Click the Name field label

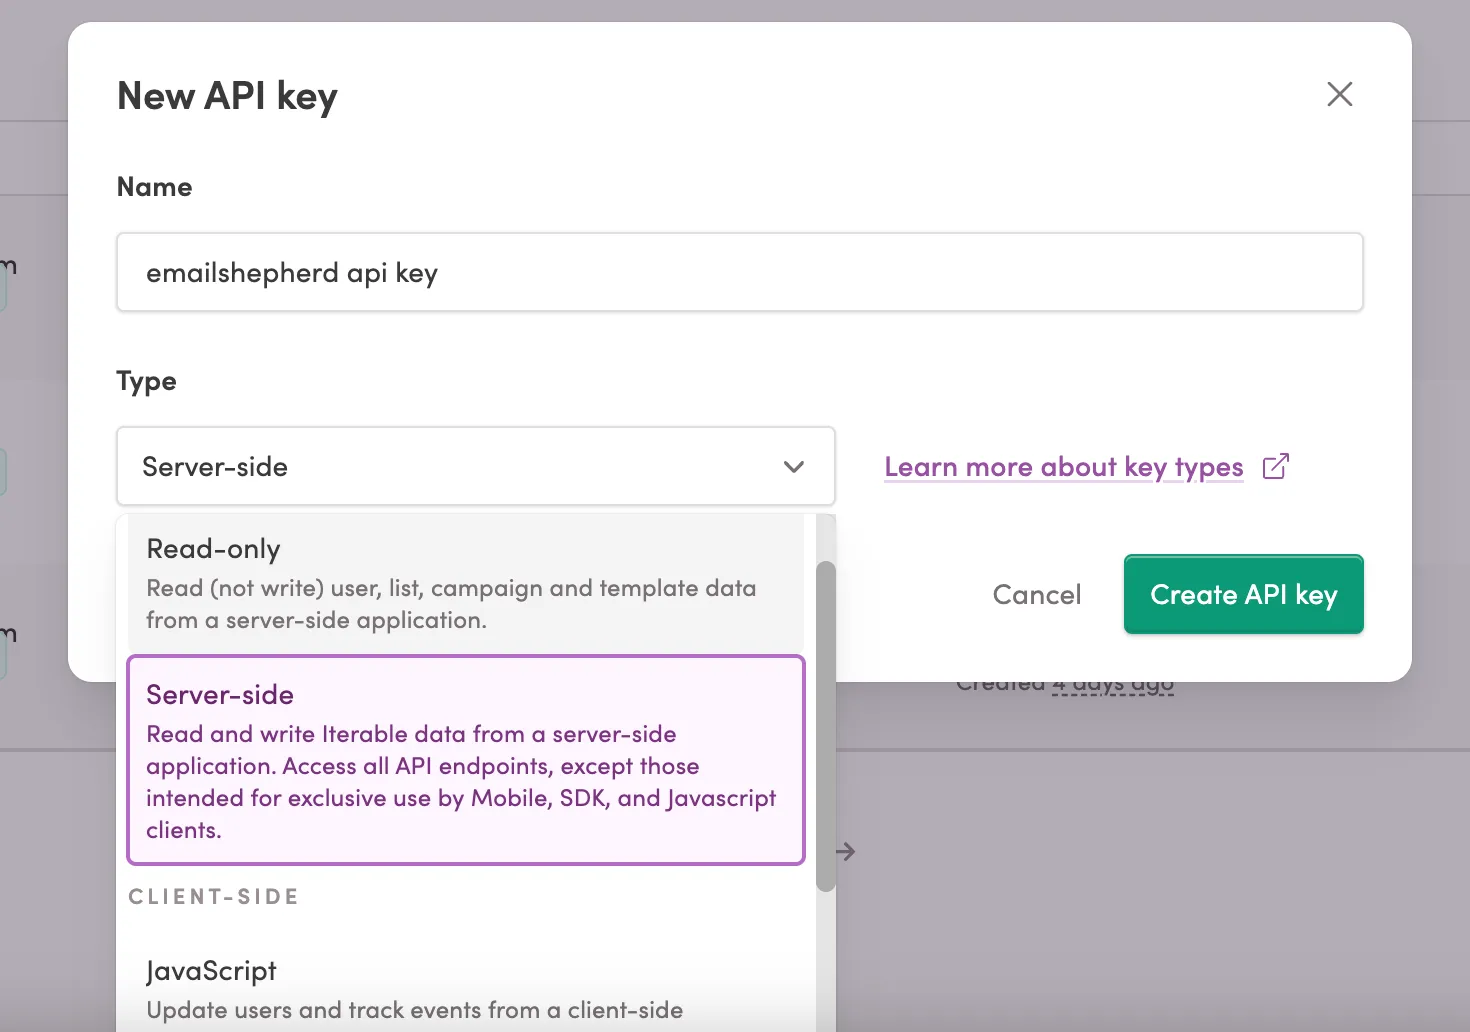154,186
